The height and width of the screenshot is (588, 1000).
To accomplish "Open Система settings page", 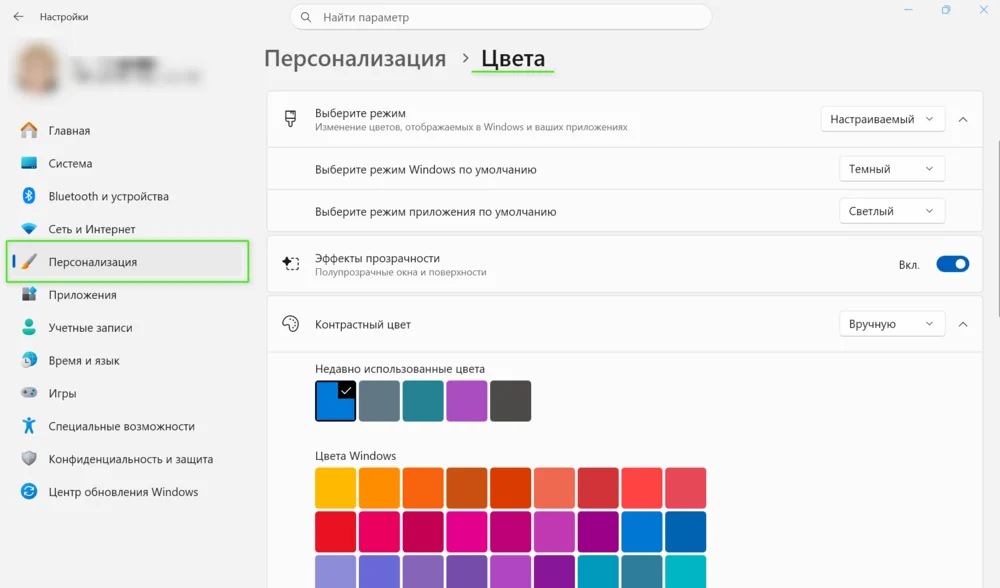I will tap(128, 163).
